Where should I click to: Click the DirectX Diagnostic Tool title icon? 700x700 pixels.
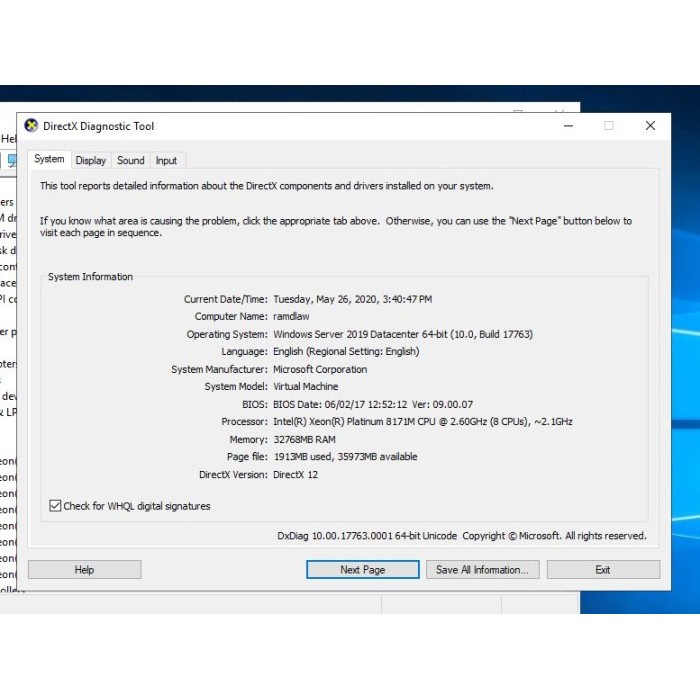tap(31, 126)
